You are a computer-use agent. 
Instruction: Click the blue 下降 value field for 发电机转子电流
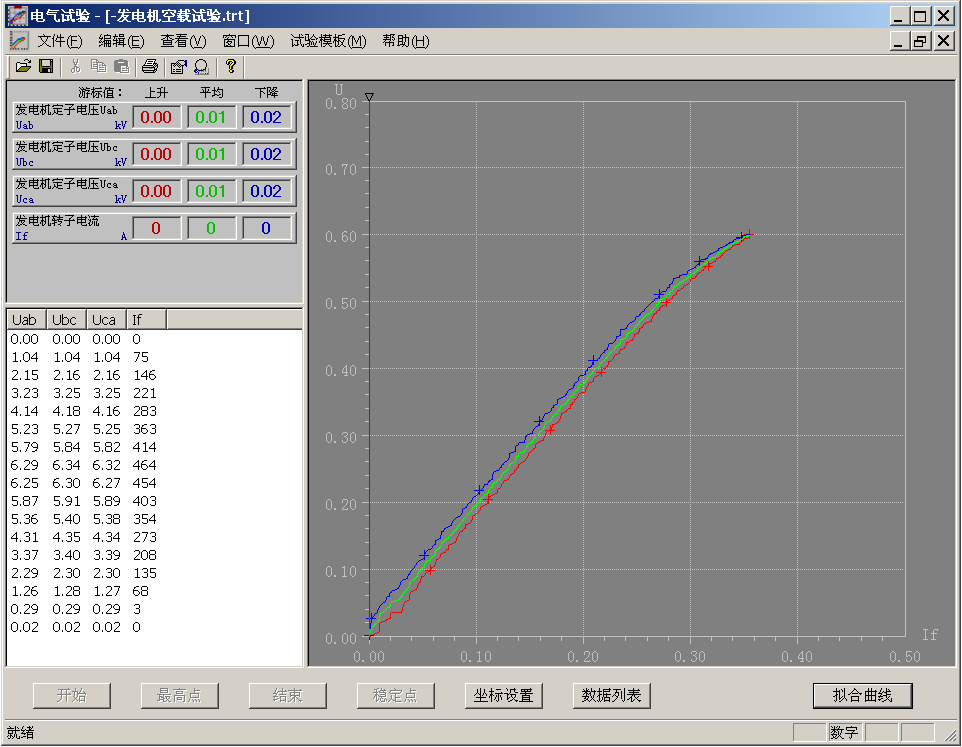pos(266,228)
